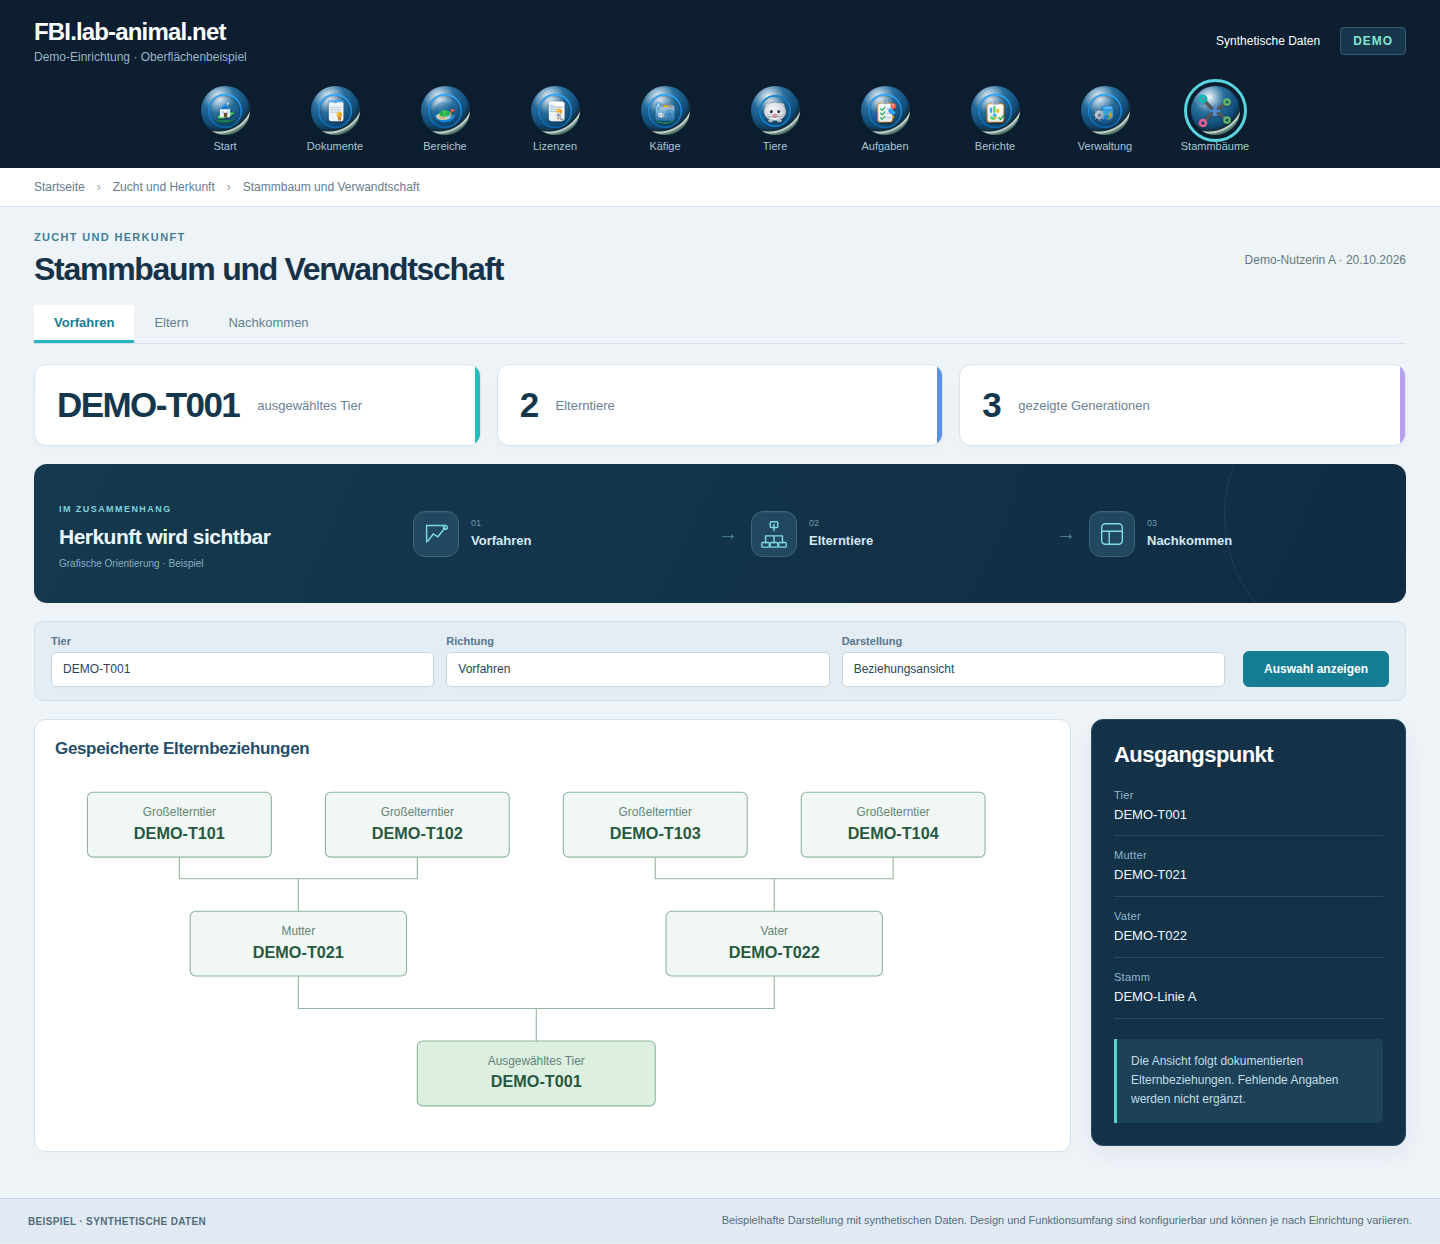
Task: Open the Start navigation icon
Action: [225, 111]
